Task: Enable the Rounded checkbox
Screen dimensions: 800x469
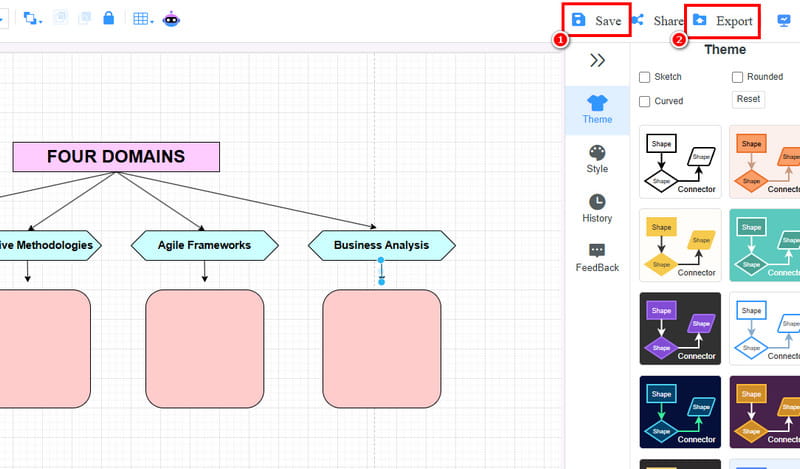Action: [x=737, y=77]
